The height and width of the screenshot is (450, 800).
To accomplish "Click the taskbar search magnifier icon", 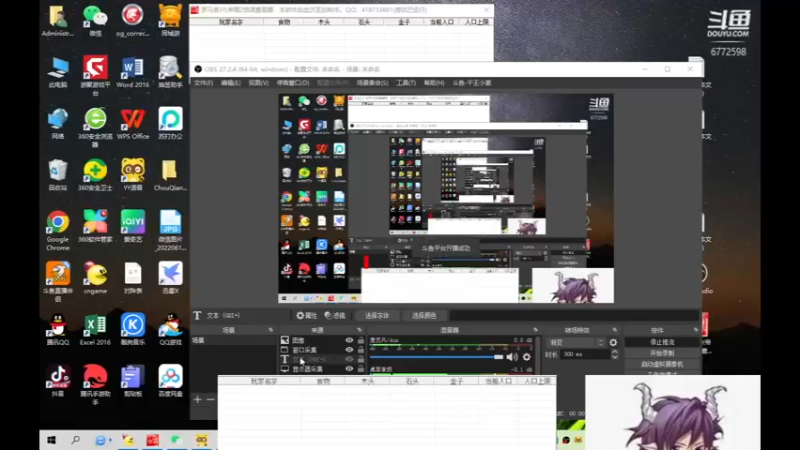I will pos(76,440).
